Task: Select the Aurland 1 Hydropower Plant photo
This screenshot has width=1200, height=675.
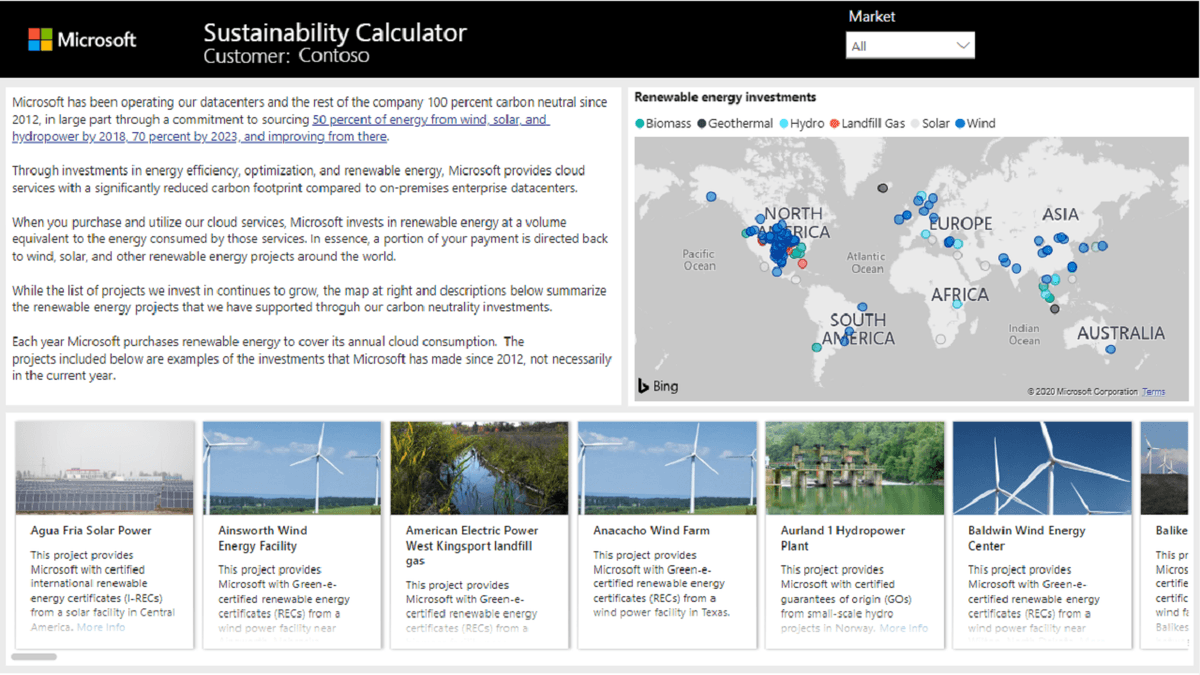Action: 855,468
